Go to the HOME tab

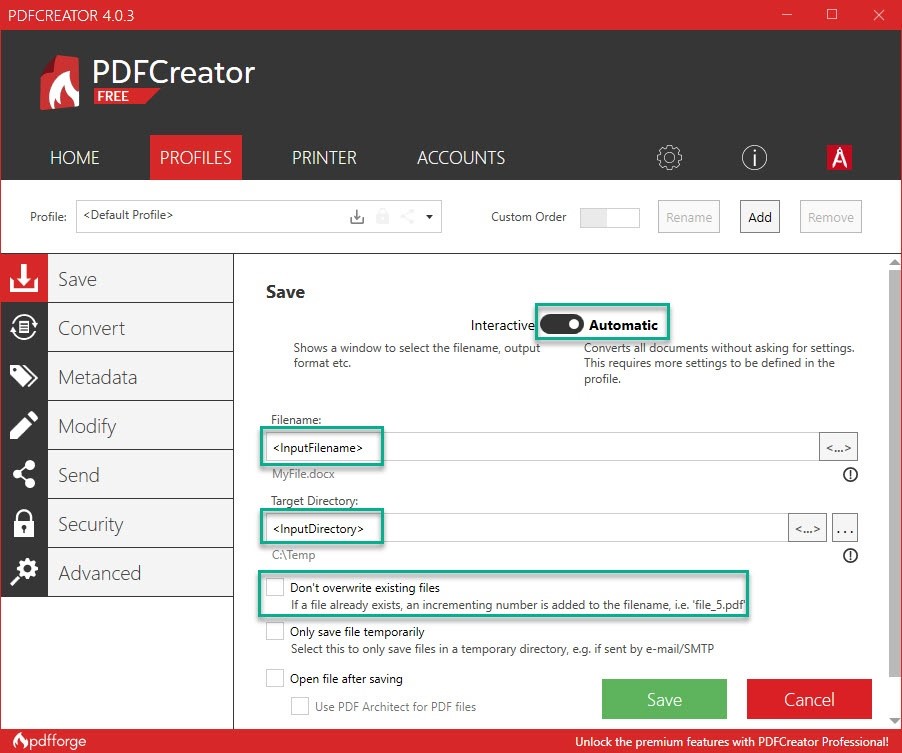click(x=75, y=158)
